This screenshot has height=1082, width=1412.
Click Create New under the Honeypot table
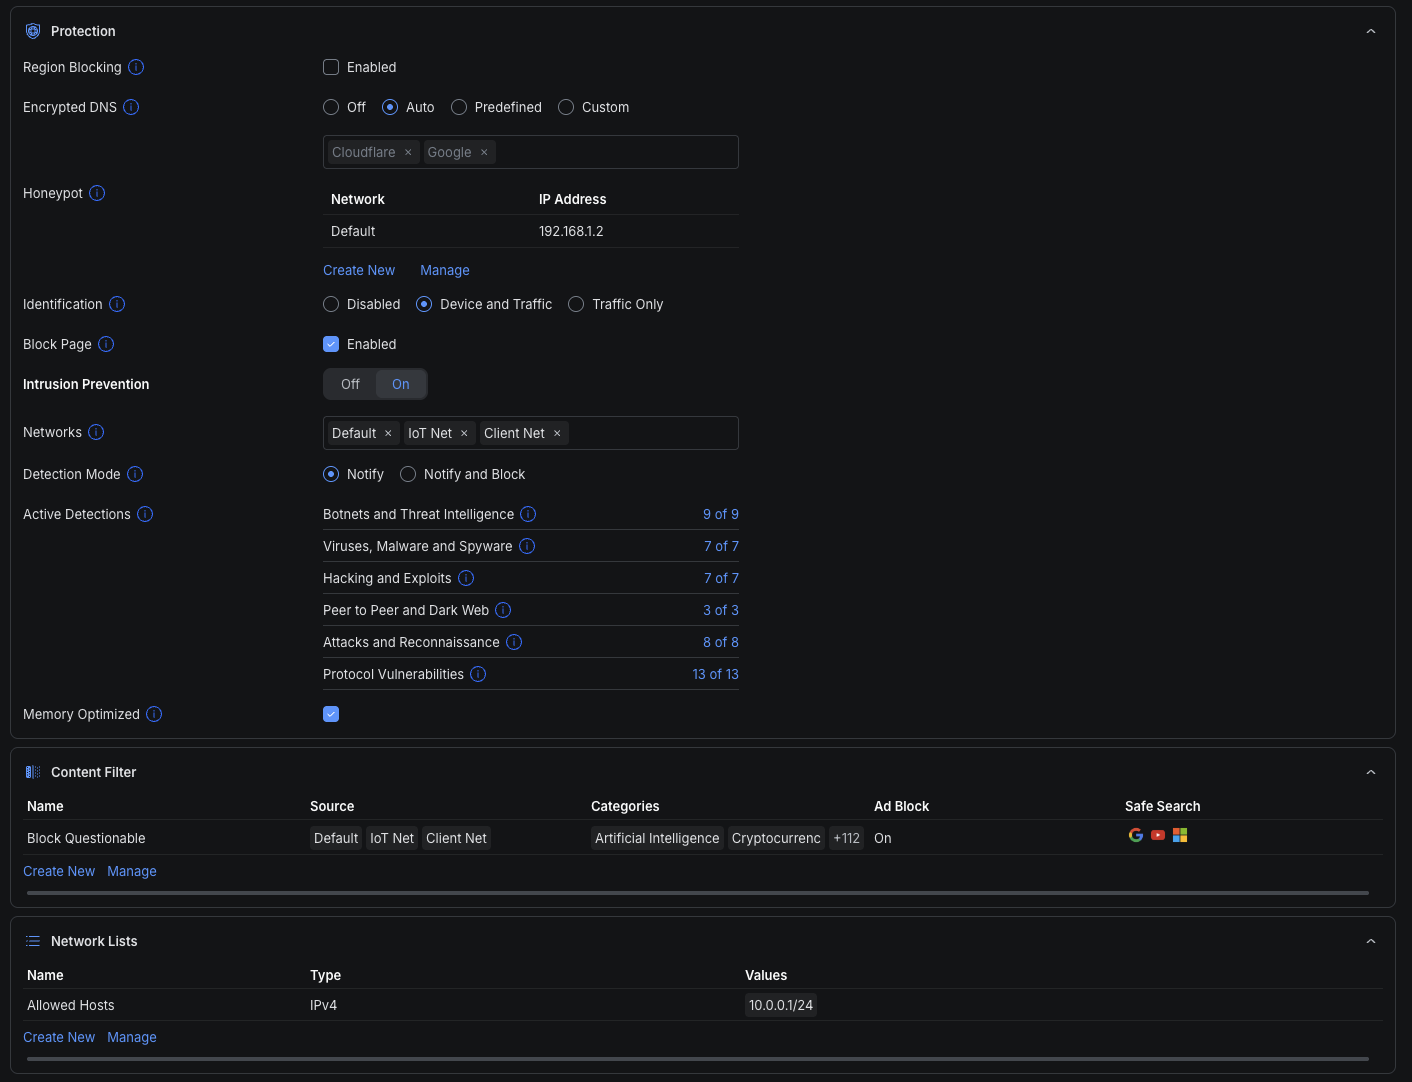(359, 270)
